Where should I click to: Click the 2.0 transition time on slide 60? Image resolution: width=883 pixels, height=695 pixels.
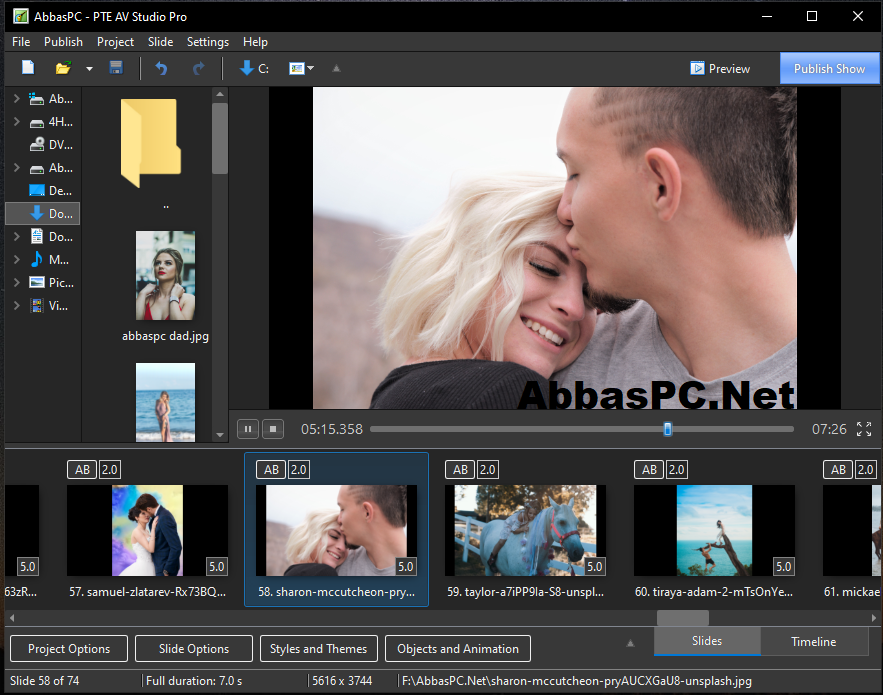676,470
